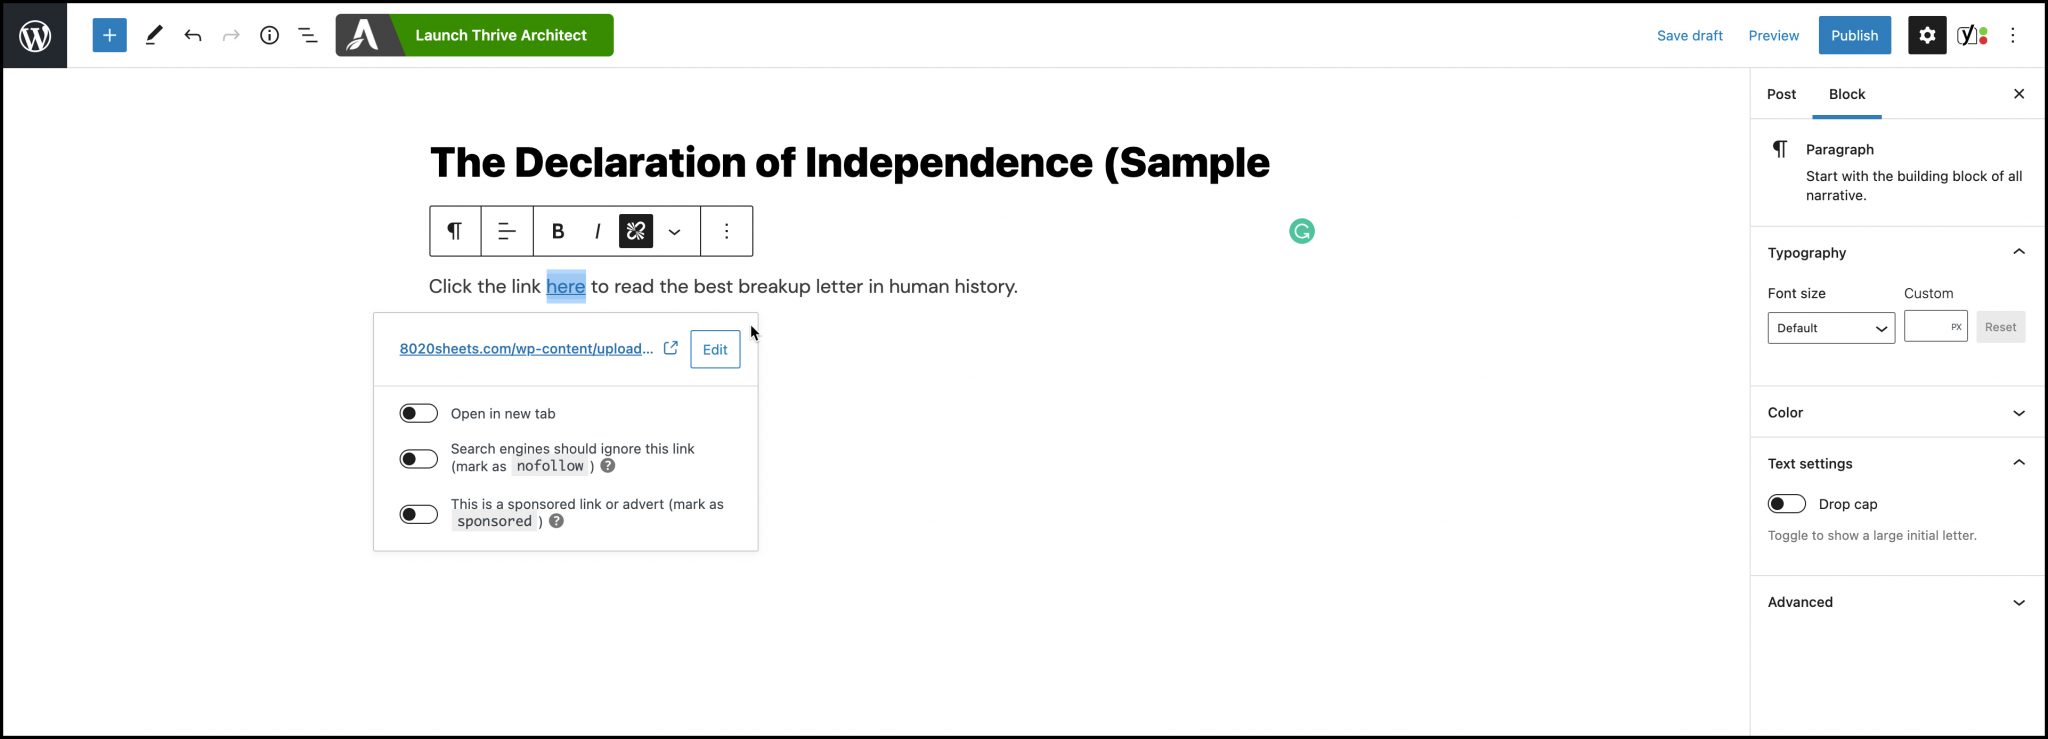Open the document details info icon
Image resolution: width=2048 pixels, height=739 pixels.
269,36
